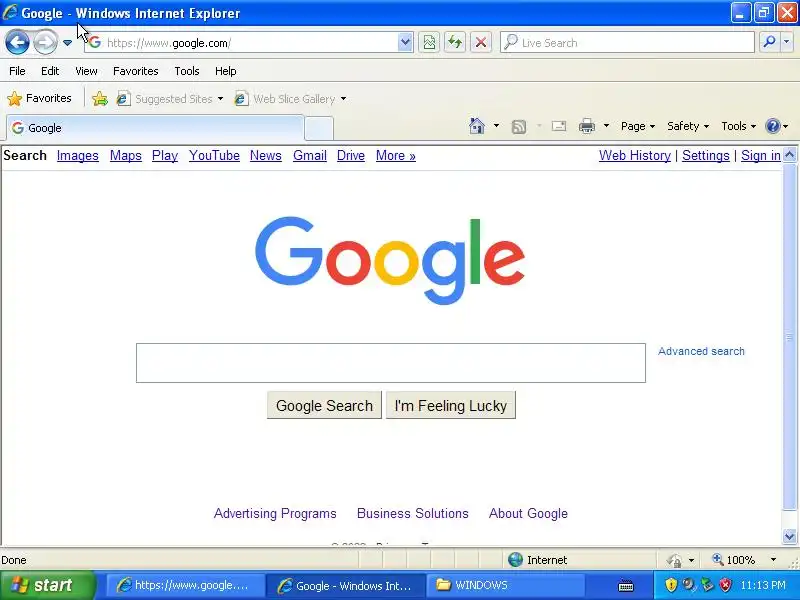Open the recent pages dropdown arrow
The image size is (800, 600).
coord(67,43)
